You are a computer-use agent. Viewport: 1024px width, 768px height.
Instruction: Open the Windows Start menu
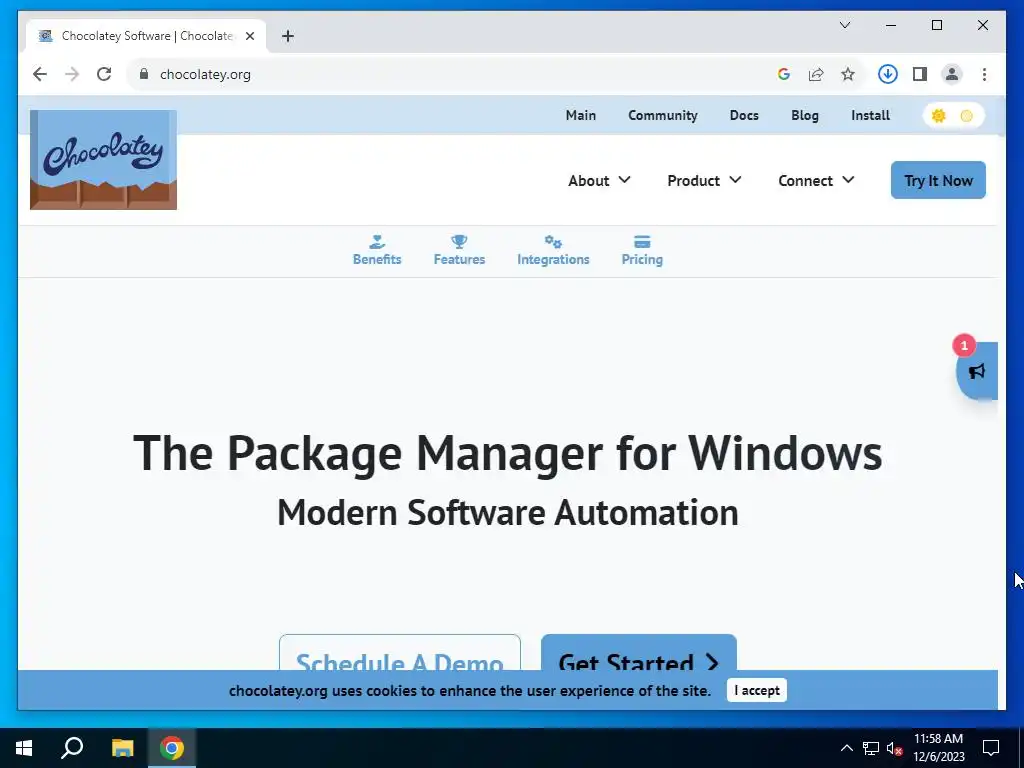pyautogui.click(x=24, y=748)
